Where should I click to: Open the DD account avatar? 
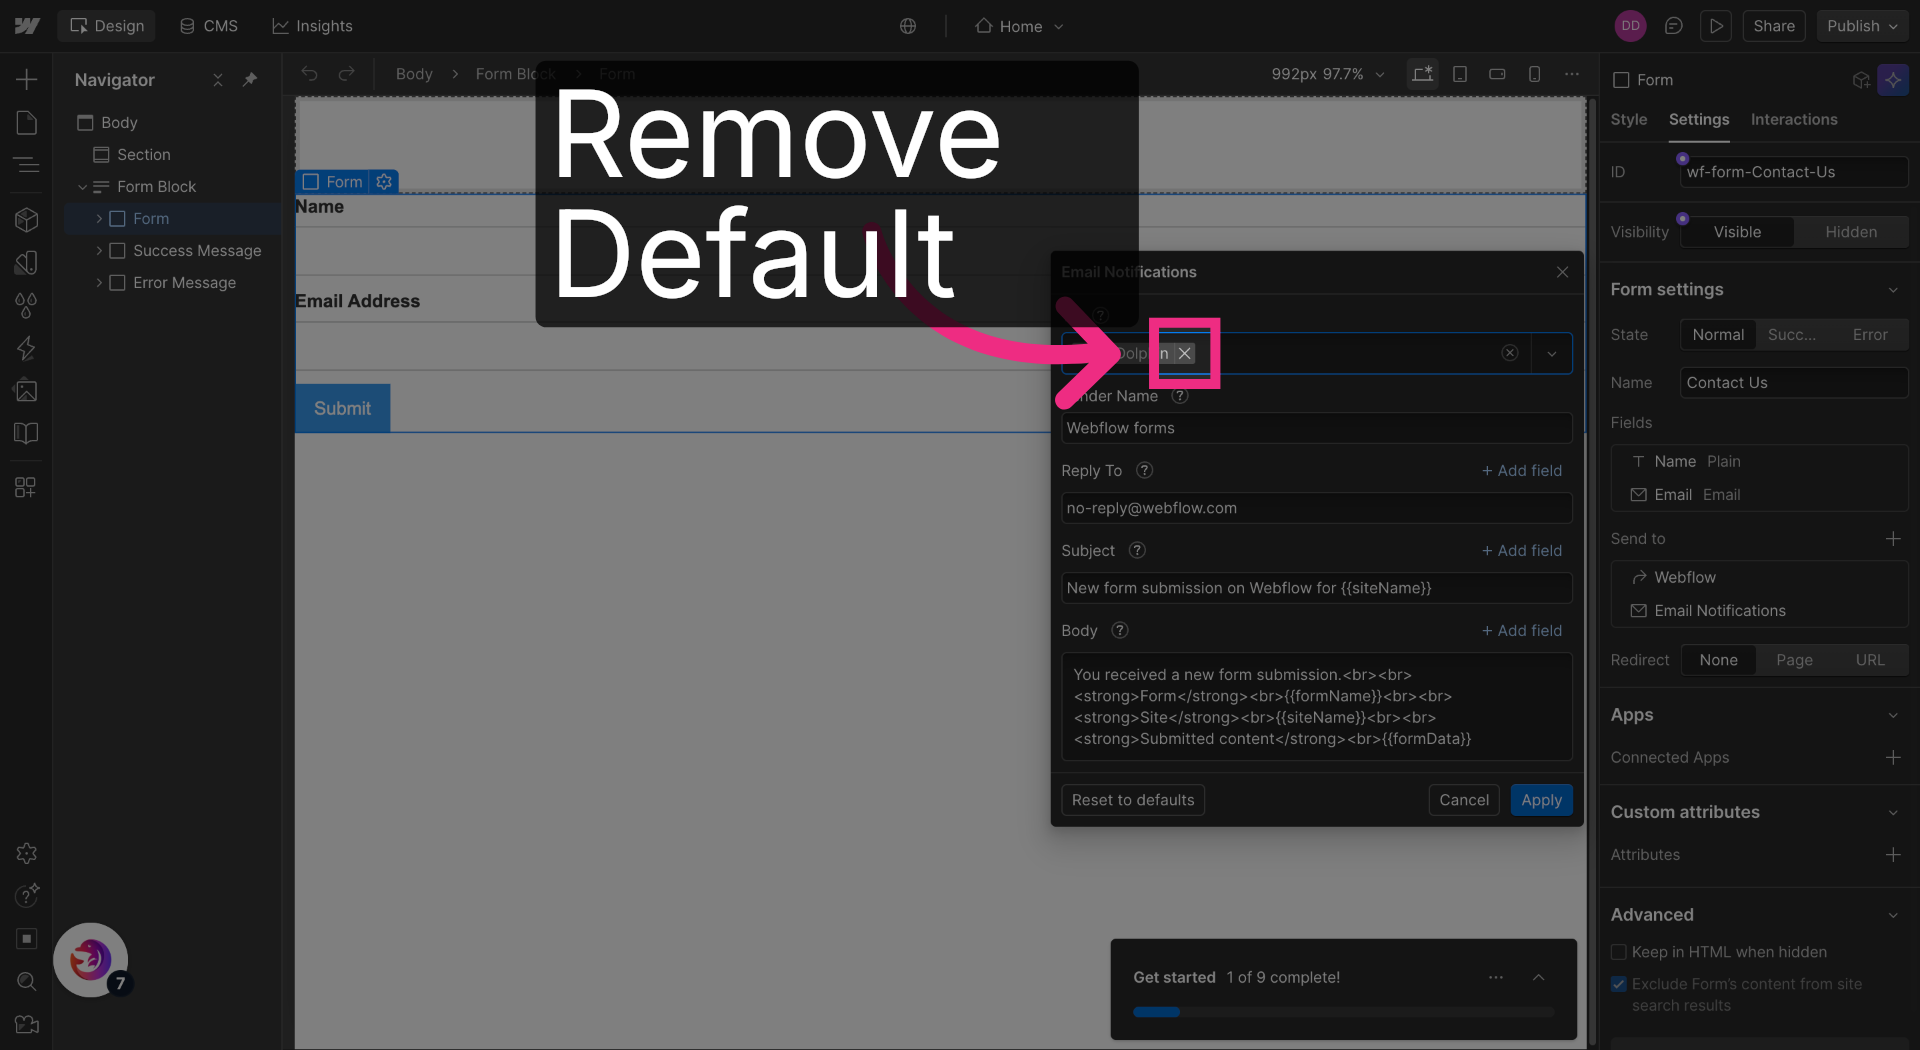pos(1631,26)
